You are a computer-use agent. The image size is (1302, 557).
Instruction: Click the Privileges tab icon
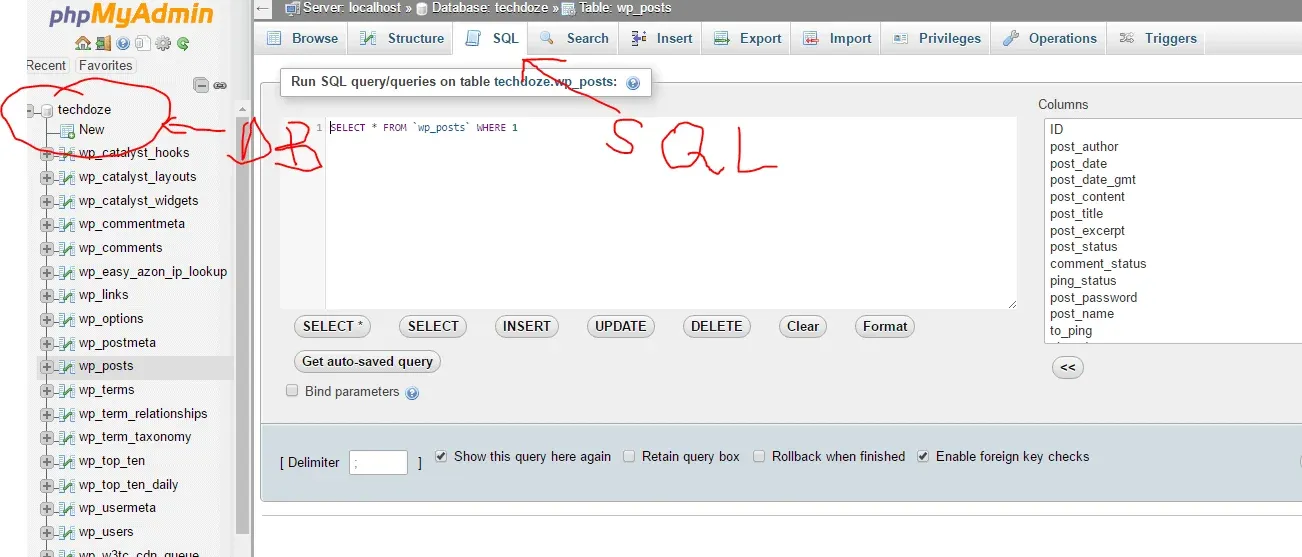click(x=900, y=39)
